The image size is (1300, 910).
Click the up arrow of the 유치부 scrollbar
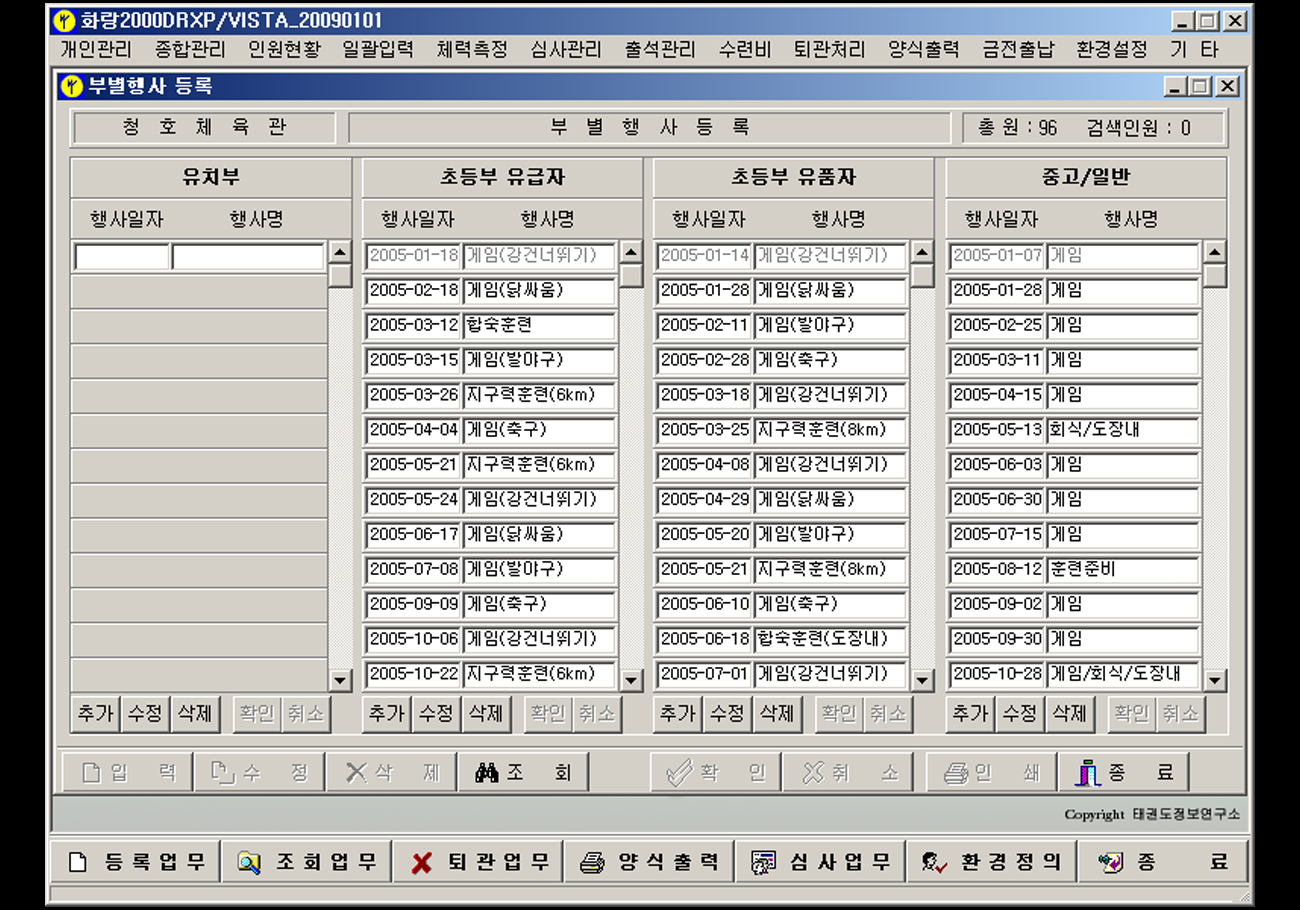[x=340, y=252]
